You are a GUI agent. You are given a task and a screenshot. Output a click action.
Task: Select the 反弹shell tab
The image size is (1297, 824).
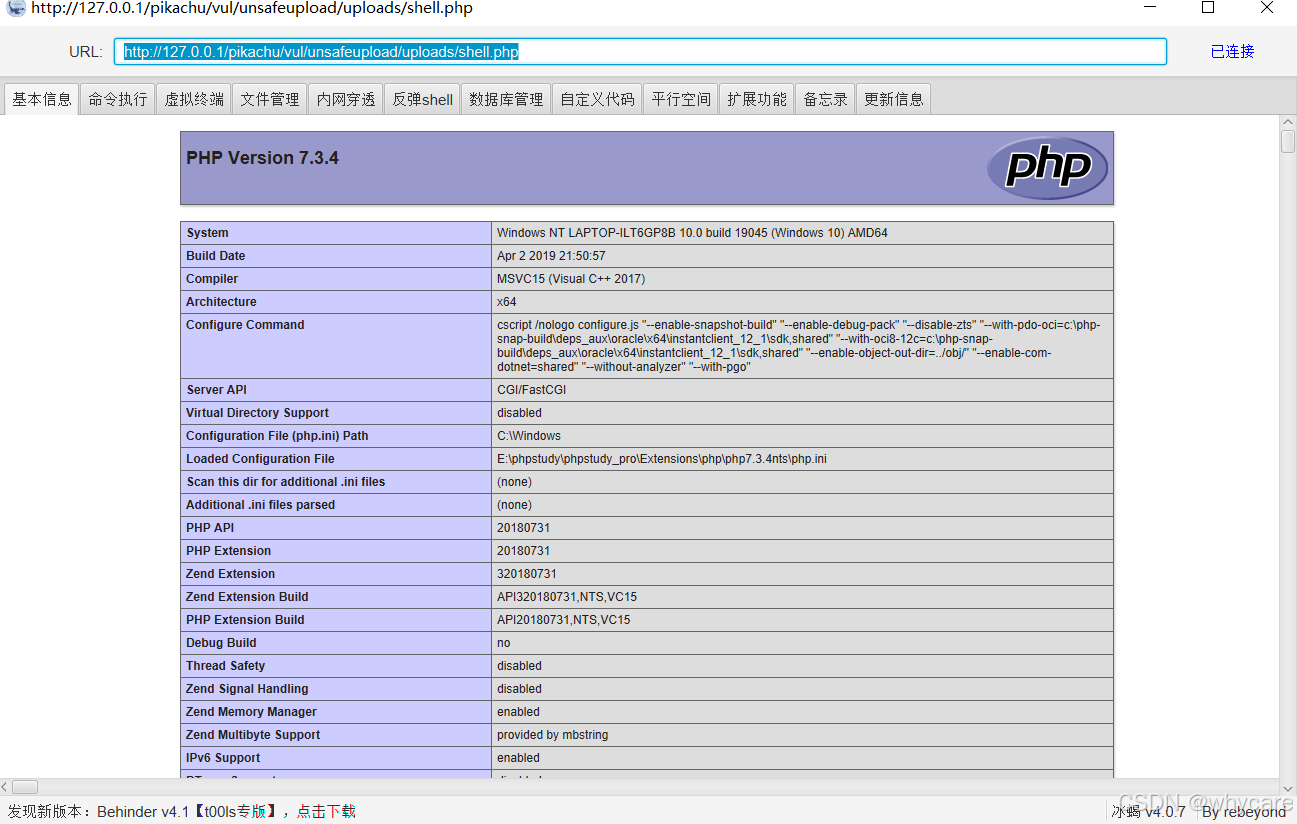422,99
